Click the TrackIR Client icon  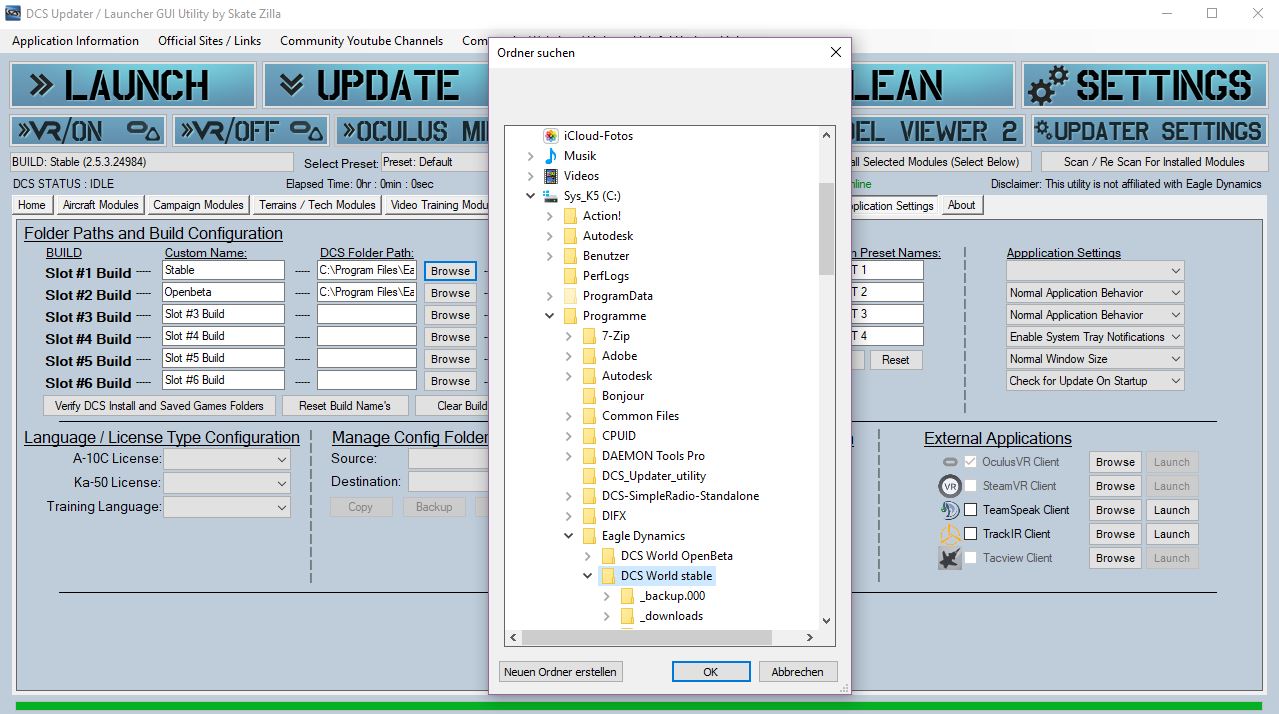click(x=950, y=534)
